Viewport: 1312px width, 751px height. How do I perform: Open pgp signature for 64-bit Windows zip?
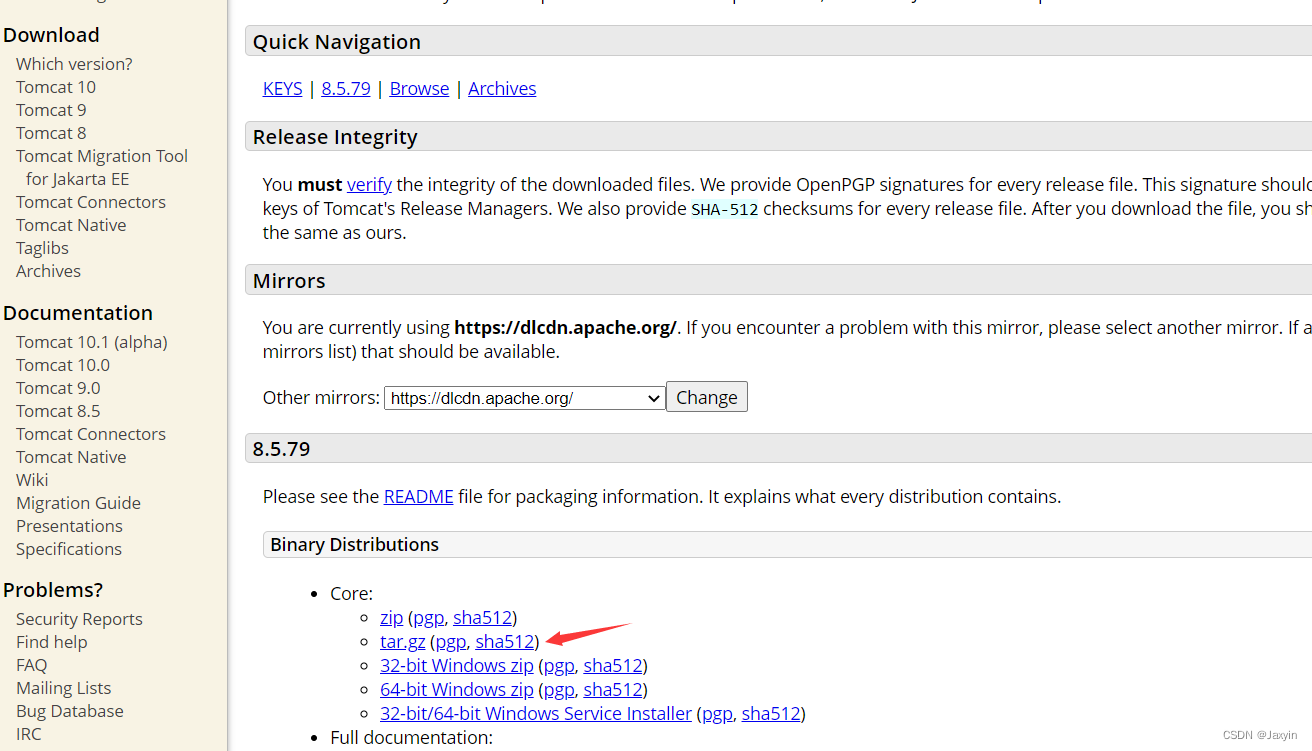point(559,690)
